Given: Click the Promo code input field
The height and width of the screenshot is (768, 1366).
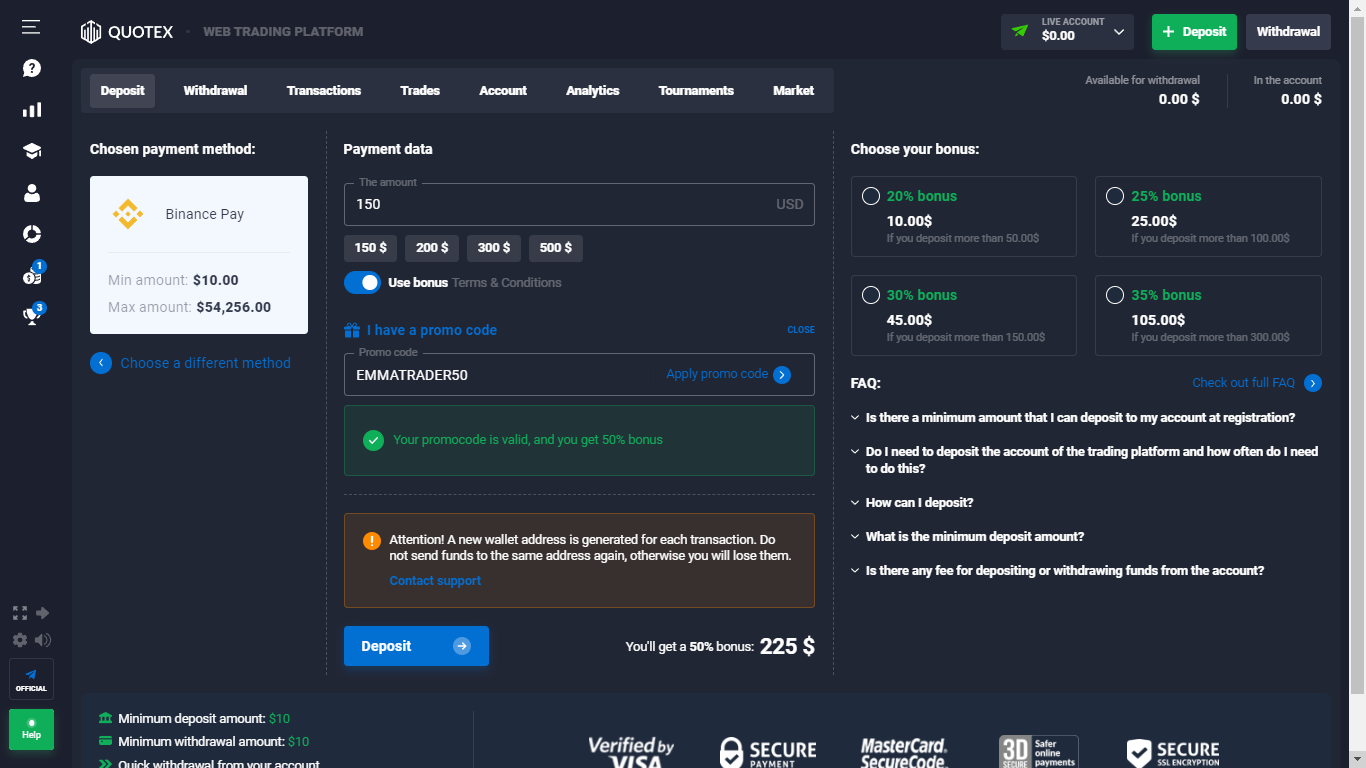Looking at the screenshot, I should [x=579, y=375].
